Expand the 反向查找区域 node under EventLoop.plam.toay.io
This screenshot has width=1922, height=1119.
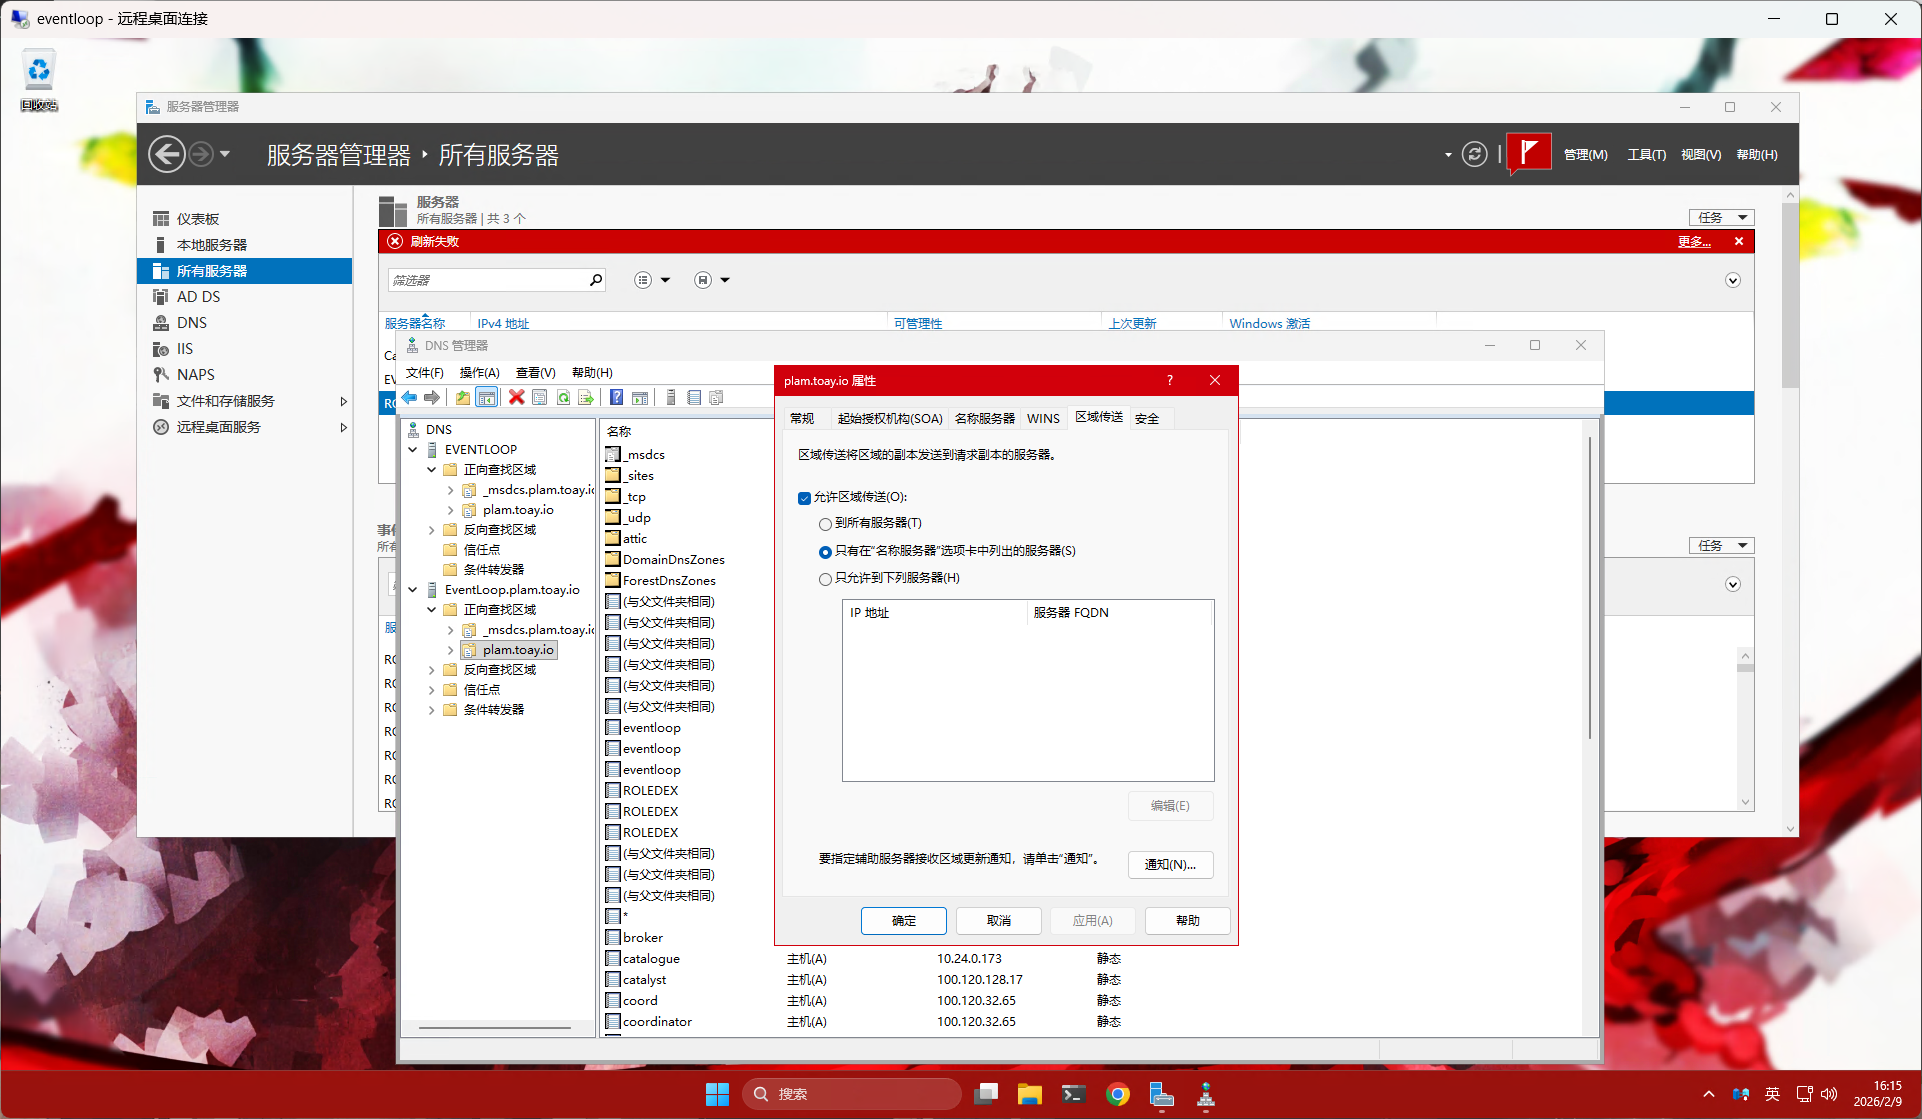coord(432,670)
